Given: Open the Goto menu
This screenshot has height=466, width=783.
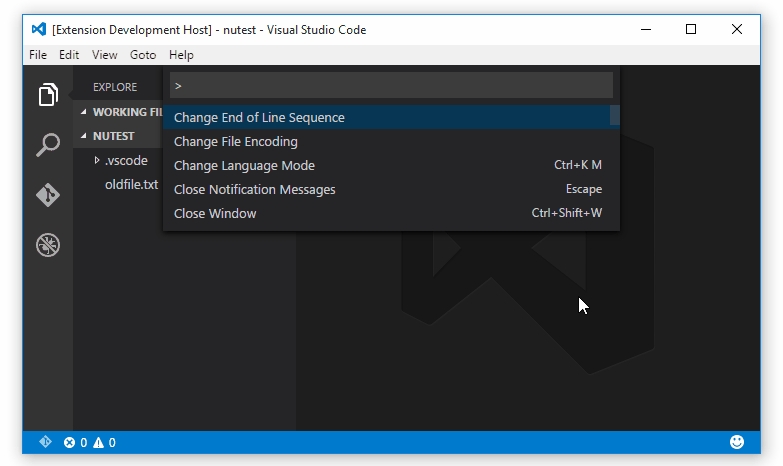Looking at the screenshot, I should pyautogui.click(x=143, y=55).
